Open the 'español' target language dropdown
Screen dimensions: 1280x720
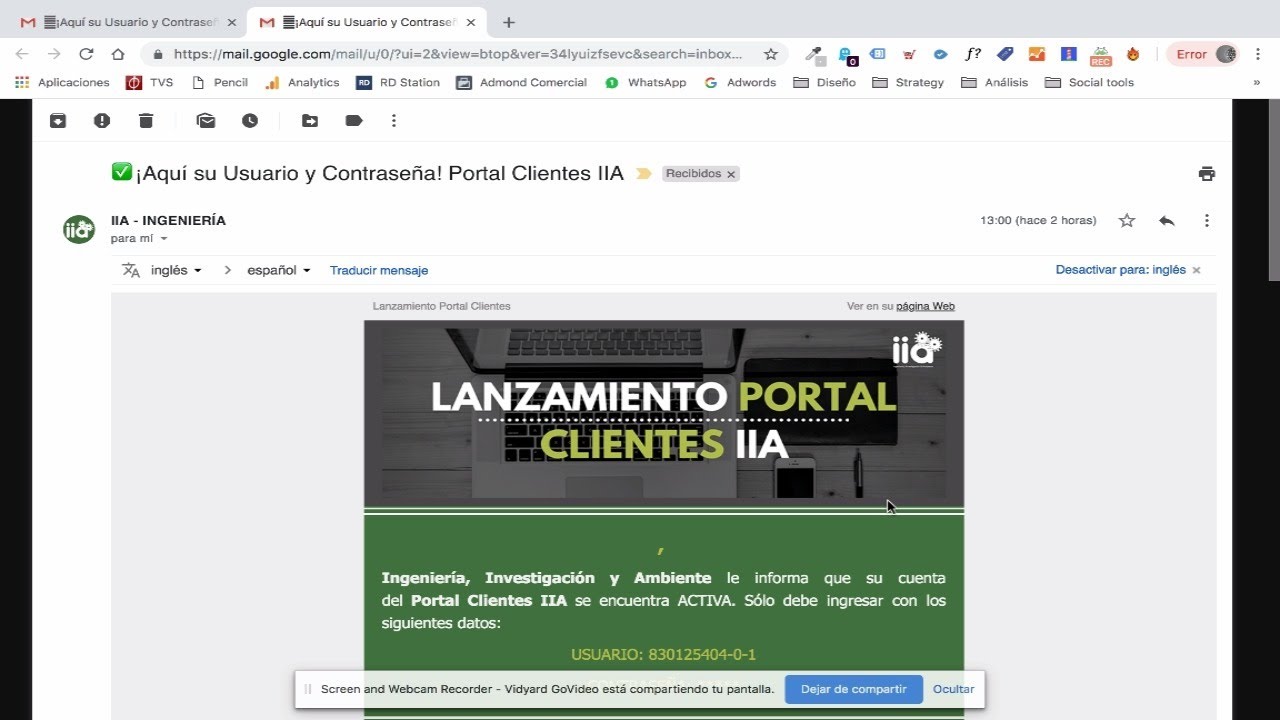279,270
